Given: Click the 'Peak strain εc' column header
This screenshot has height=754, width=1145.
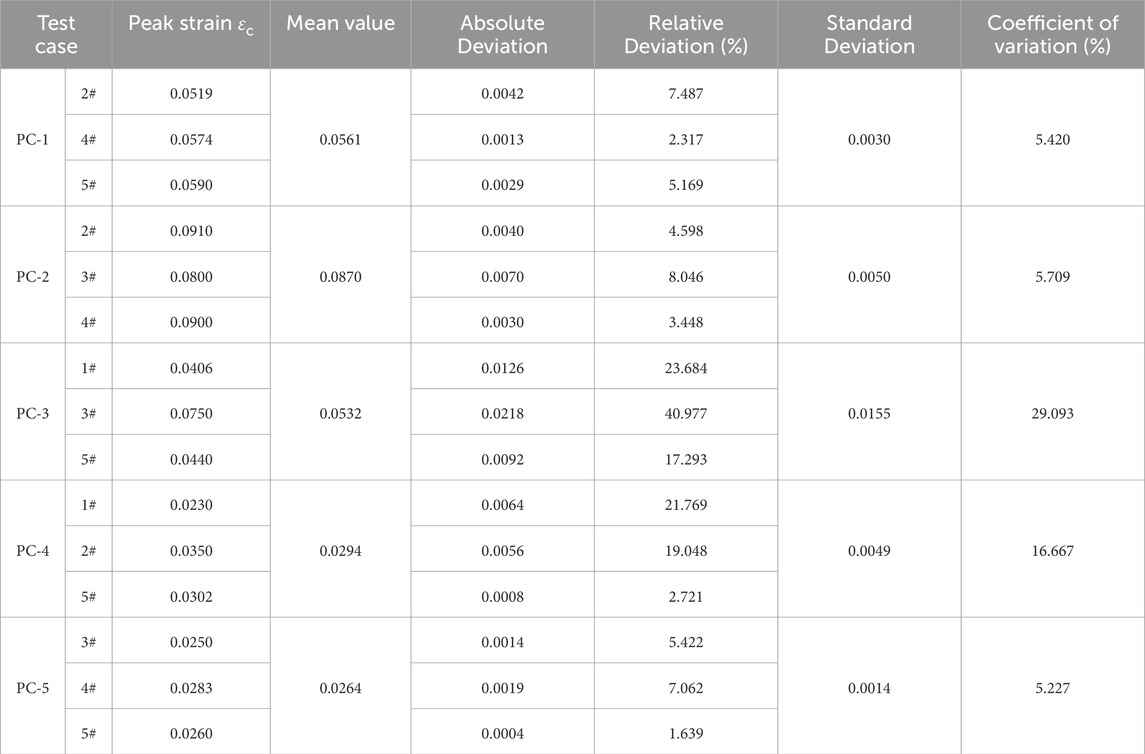Looking at the screenshot, I should click(x=191, y=34).
